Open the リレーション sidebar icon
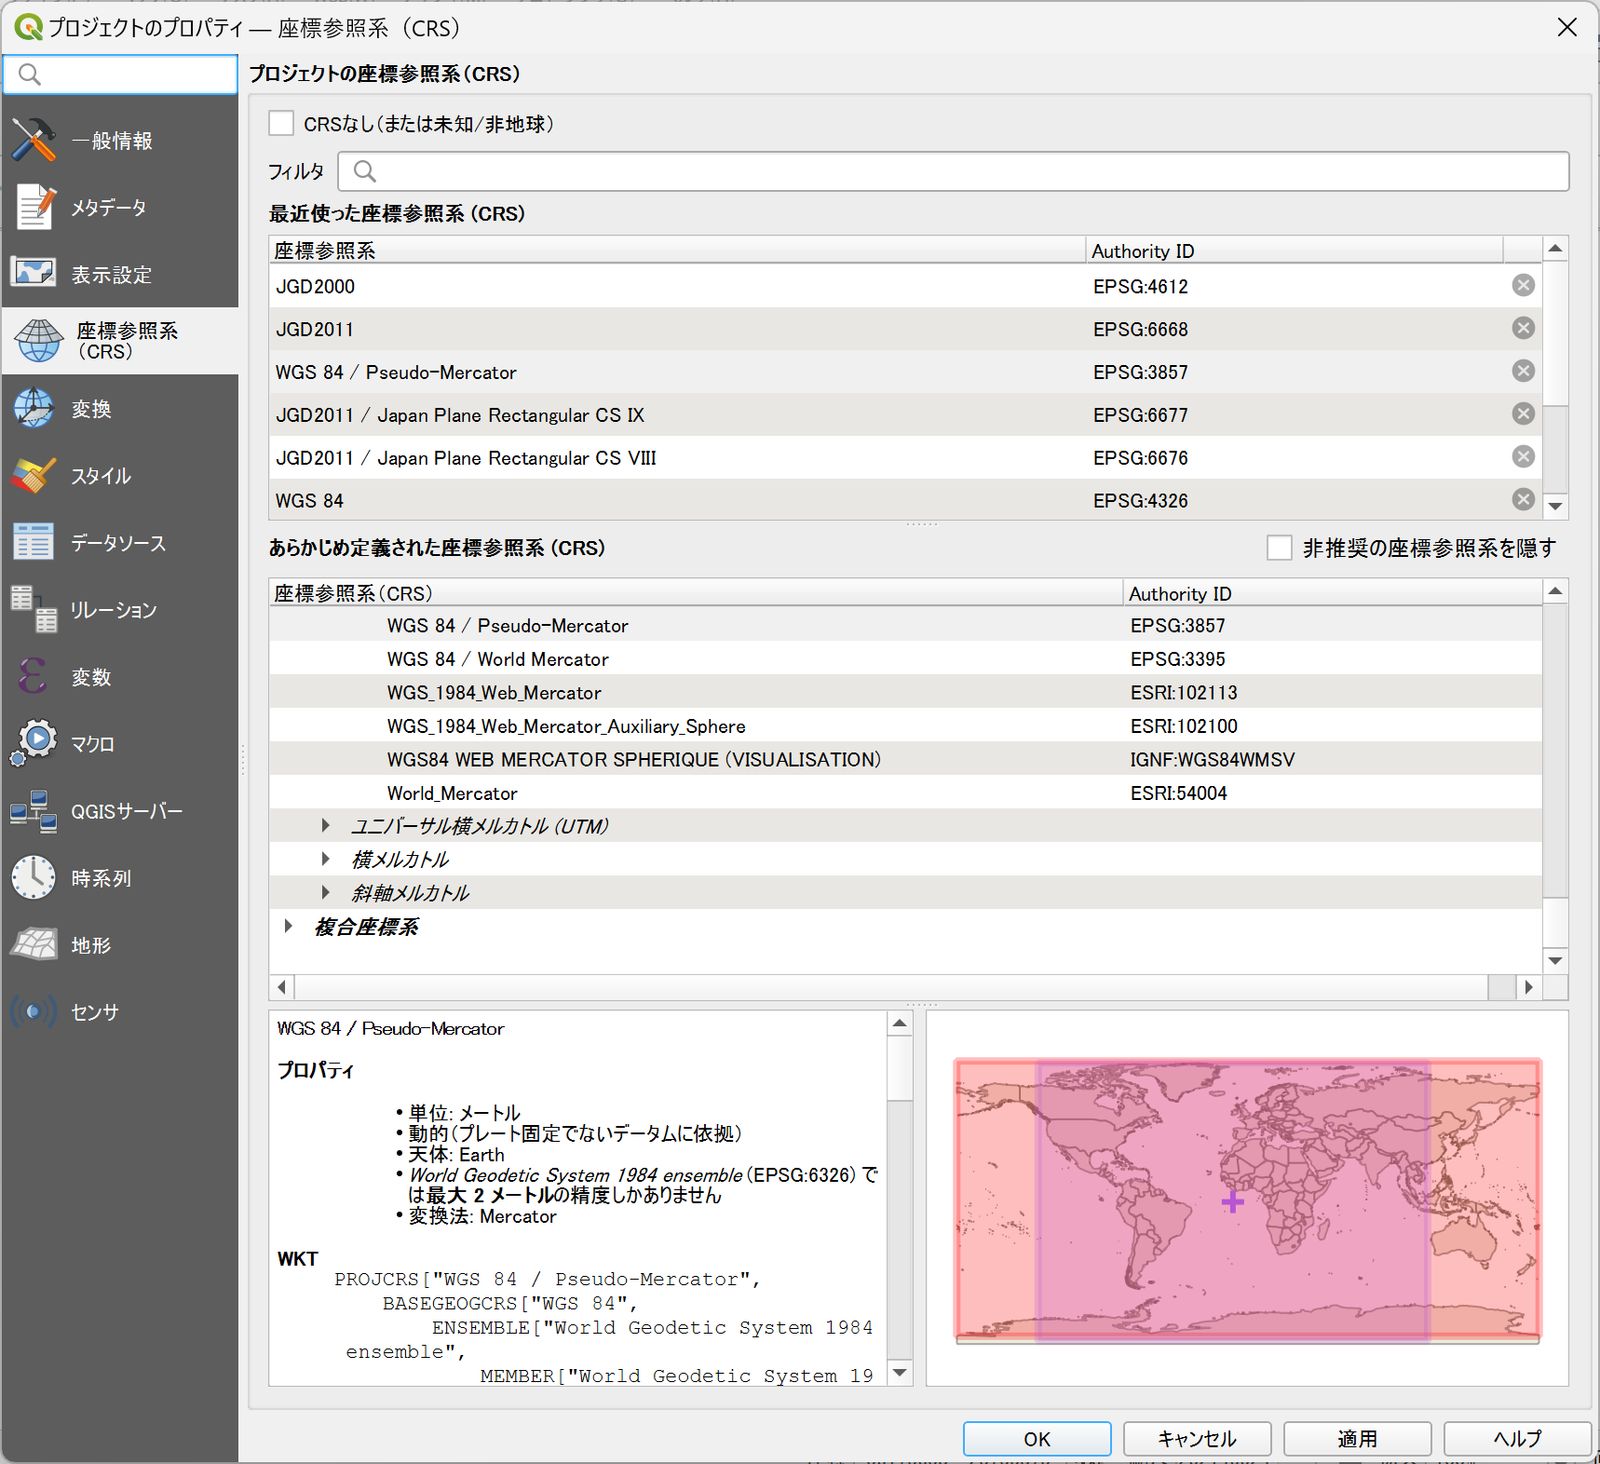The height and width of the screenshot is (1464, 1600). coord(34,610)
